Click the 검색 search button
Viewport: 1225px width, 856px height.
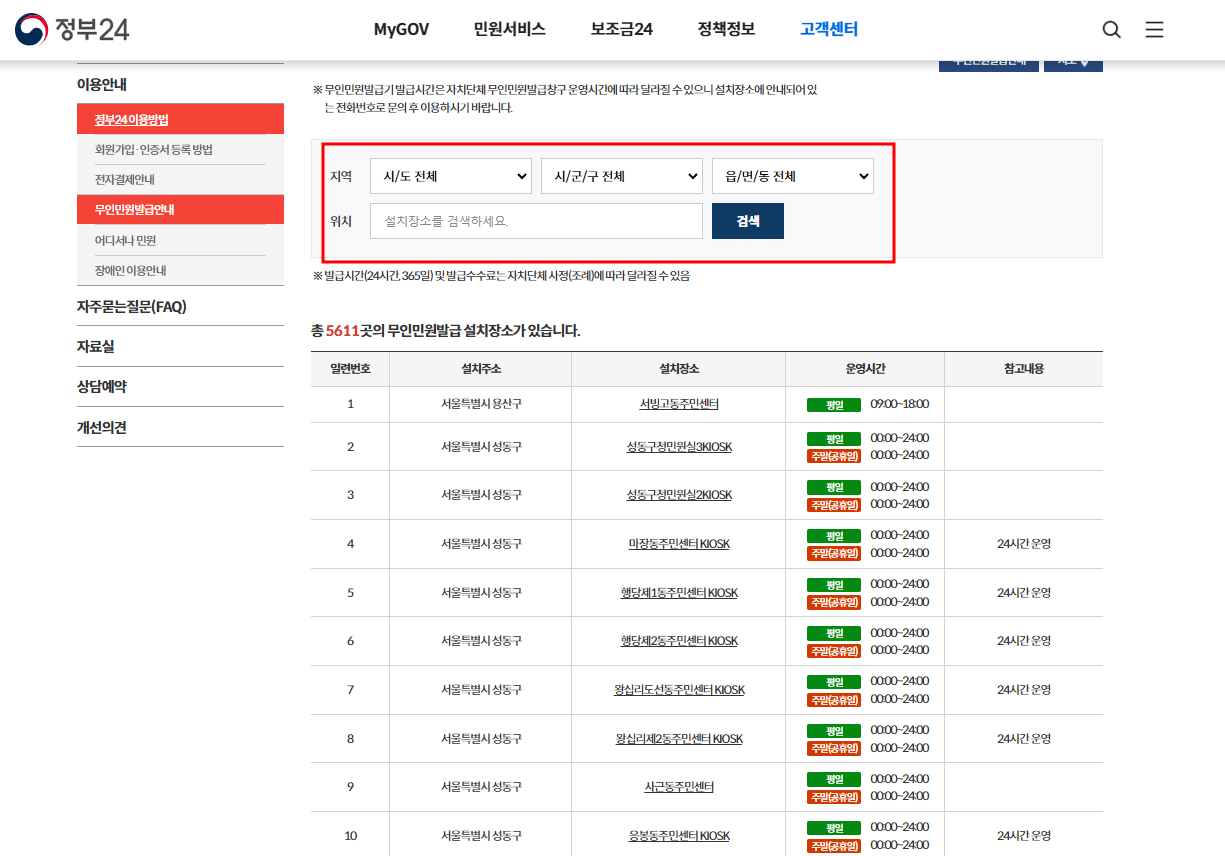[x=747, y=220]
